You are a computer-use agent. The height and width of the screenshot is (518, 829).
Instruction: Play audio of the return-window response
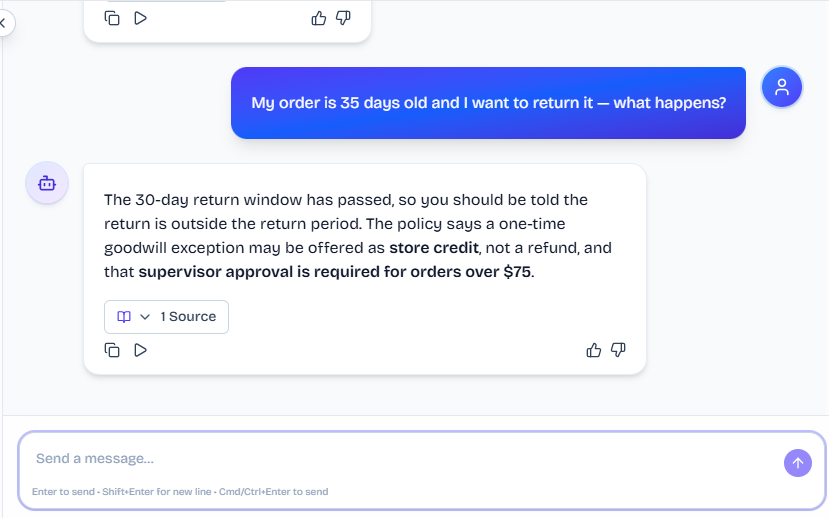[140, 350]
